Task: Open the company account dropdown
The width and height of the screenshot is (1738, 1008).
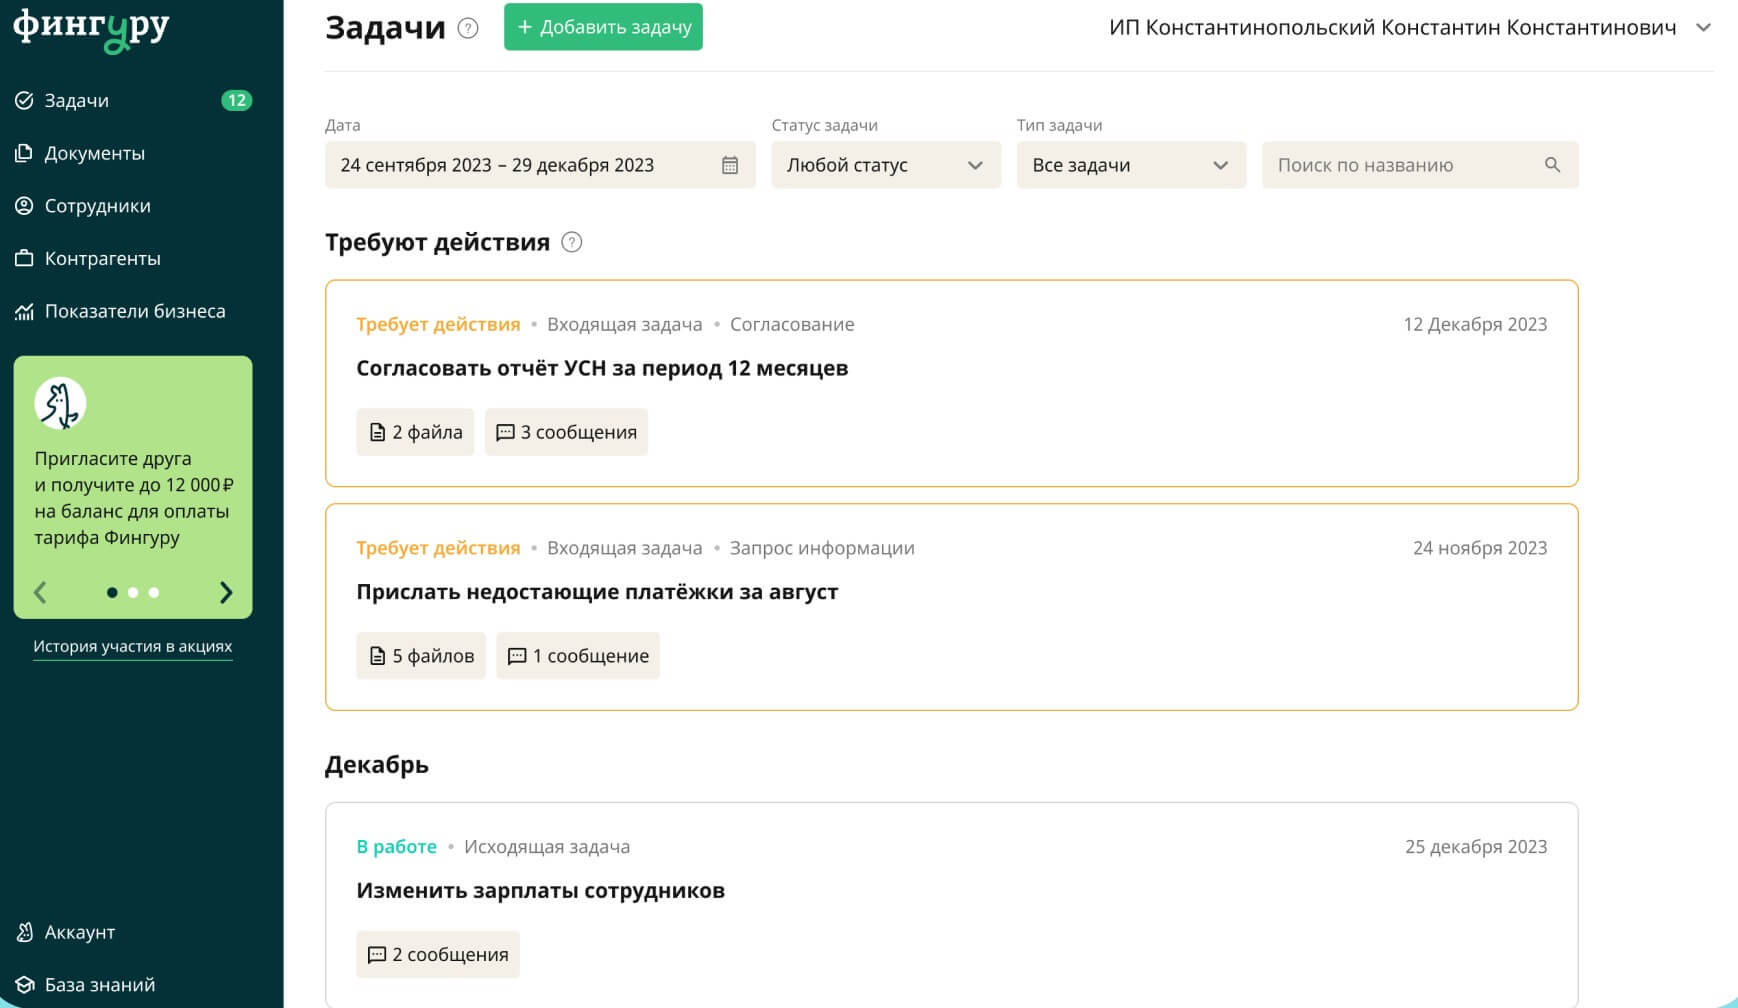Action: pos(1703,29)
